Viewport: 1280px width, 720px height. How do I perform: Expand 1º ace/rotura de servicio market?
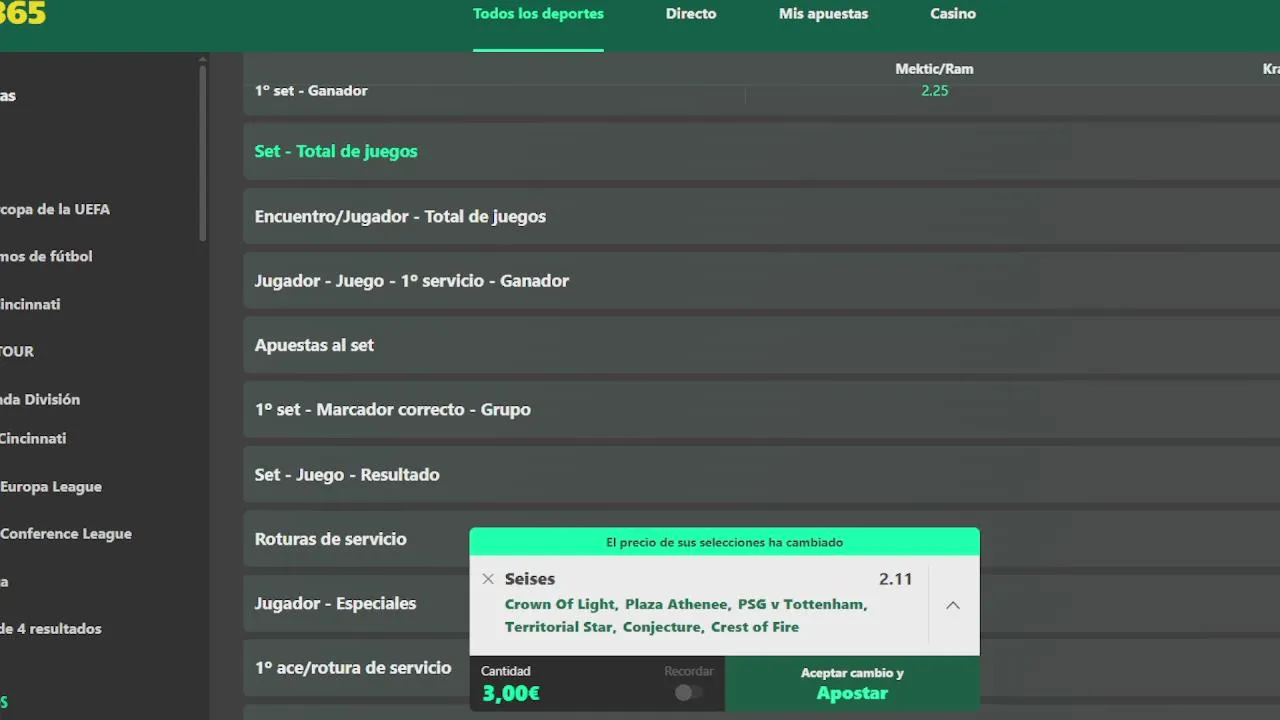coord(356,668)
